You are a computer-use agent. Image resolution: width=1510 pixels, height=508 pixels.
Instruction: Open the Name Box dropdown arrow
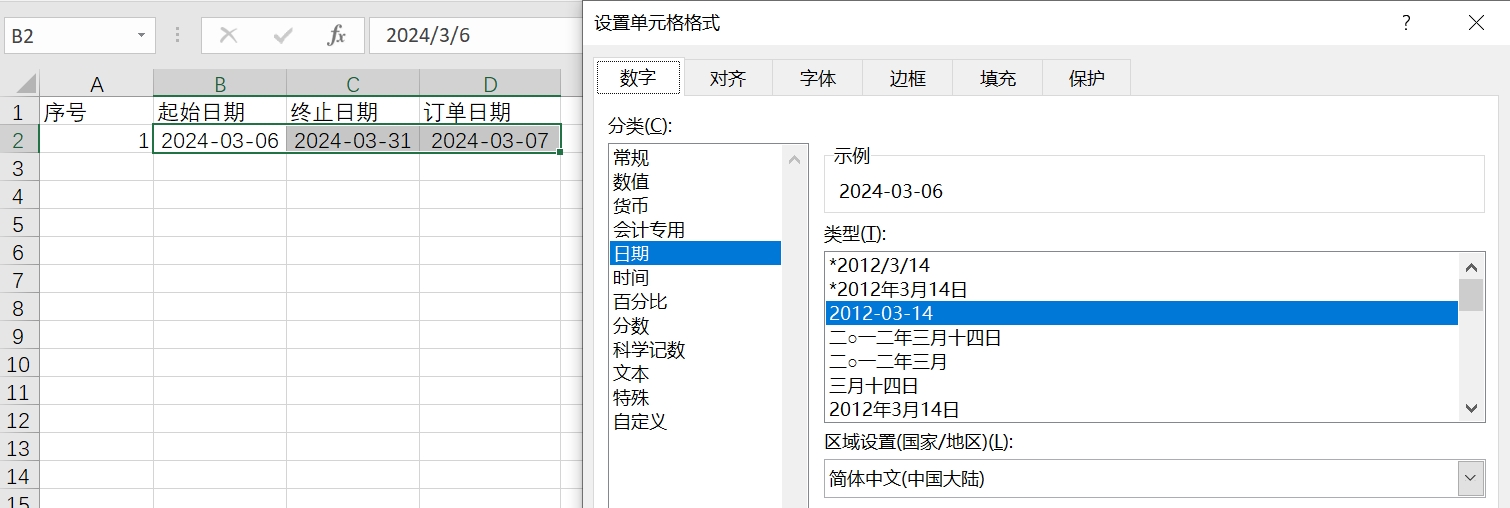coord(141,36)
